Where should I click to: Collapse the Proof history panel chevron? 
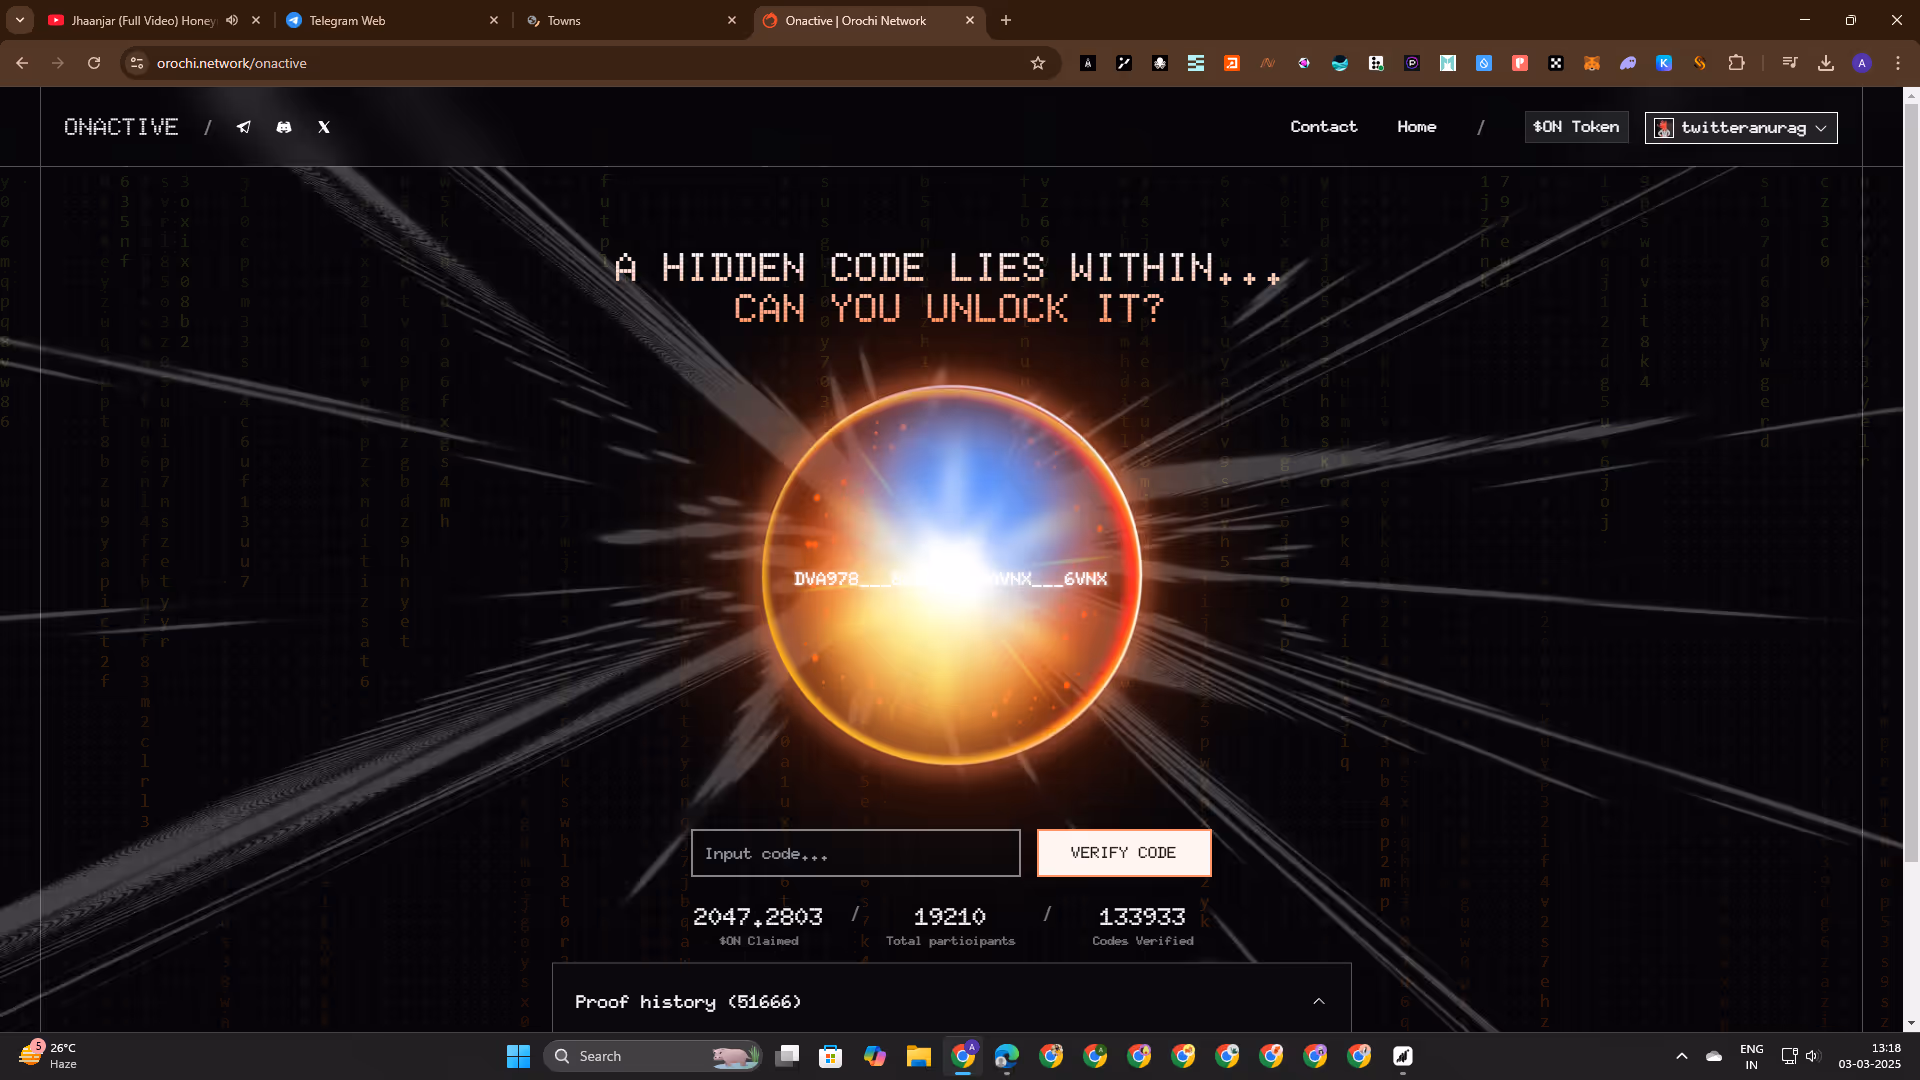point(1319,1001)
